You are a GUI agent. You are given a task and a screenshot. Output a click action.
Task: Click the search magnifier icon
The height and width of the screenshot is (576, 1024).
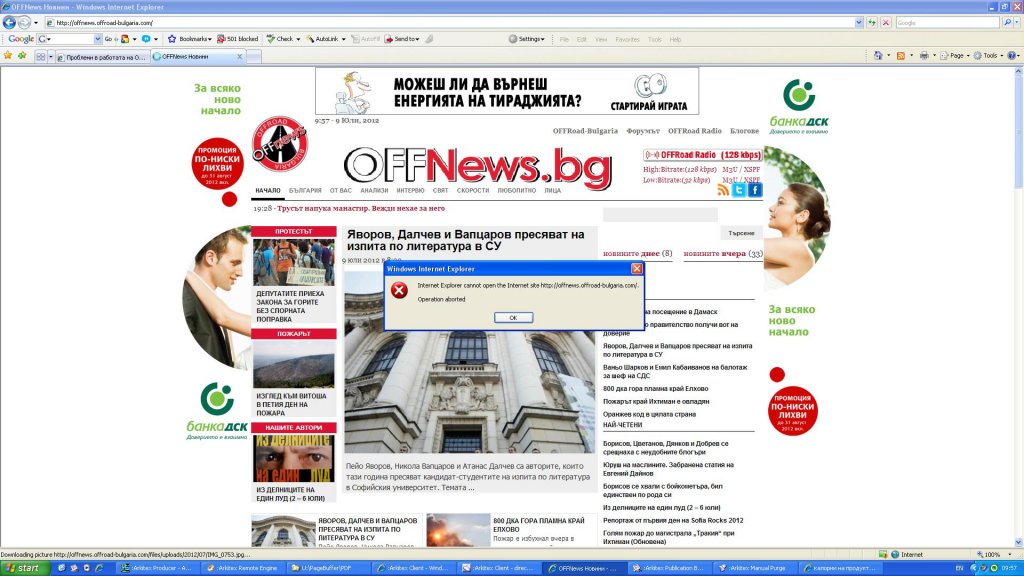(1007, 22)
